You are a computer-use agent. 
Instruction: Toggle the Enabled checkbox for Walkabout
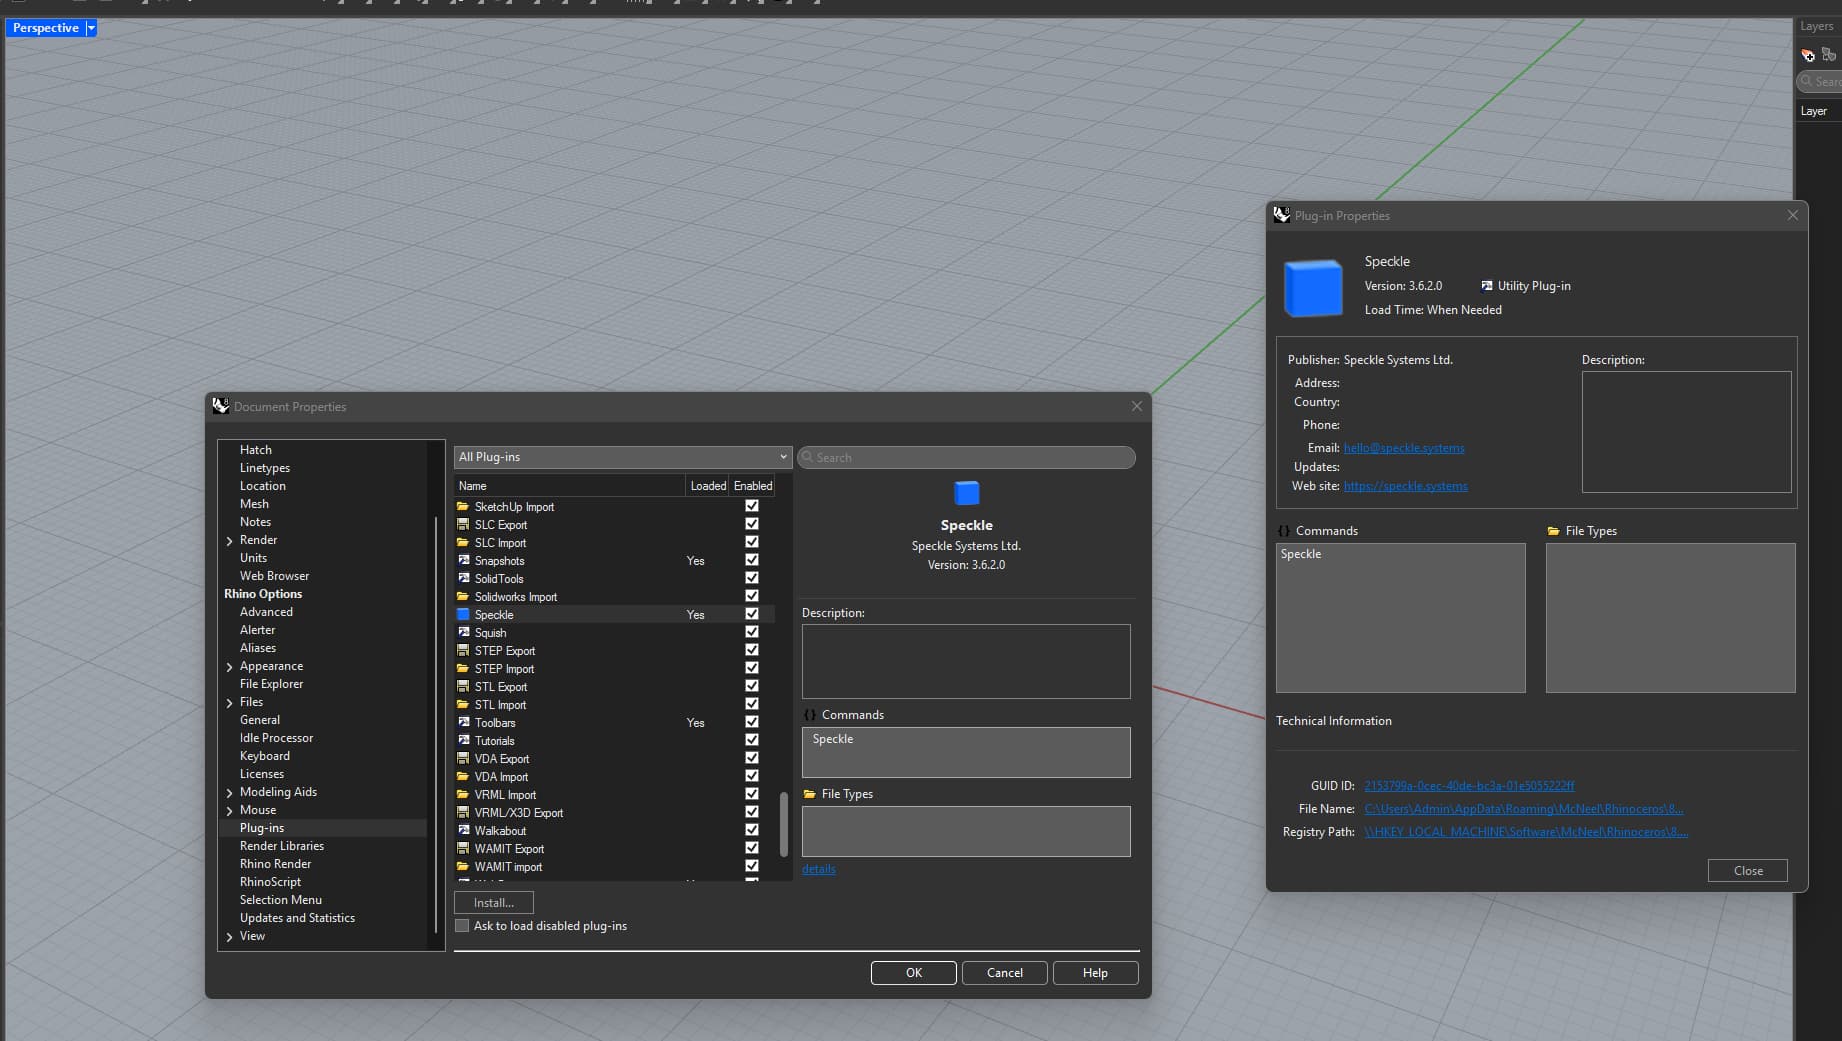click(x=752, y=830)
